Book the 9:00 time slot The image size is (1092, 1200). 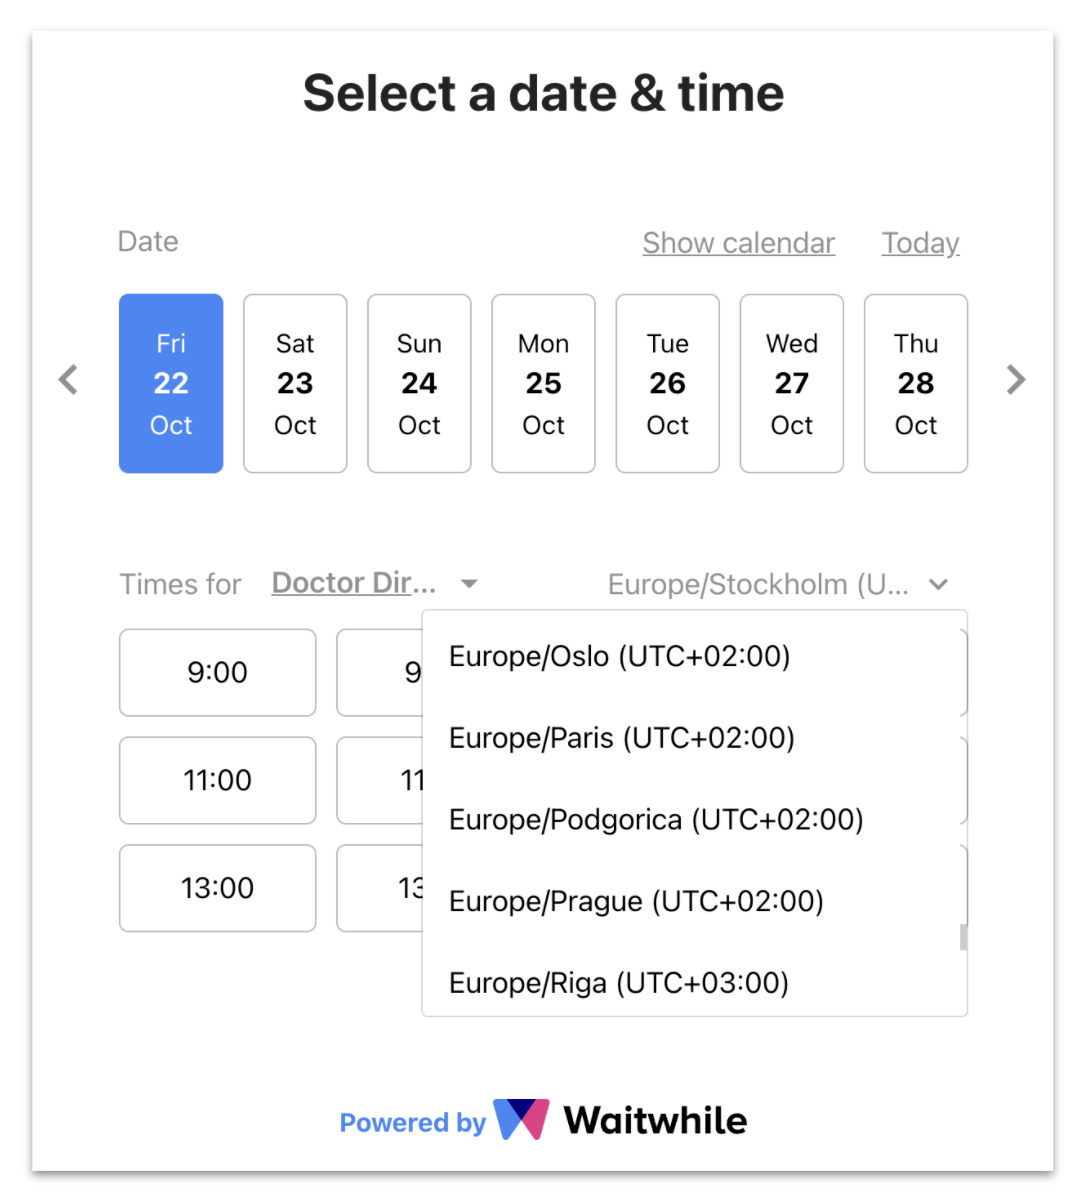[217, 672]
